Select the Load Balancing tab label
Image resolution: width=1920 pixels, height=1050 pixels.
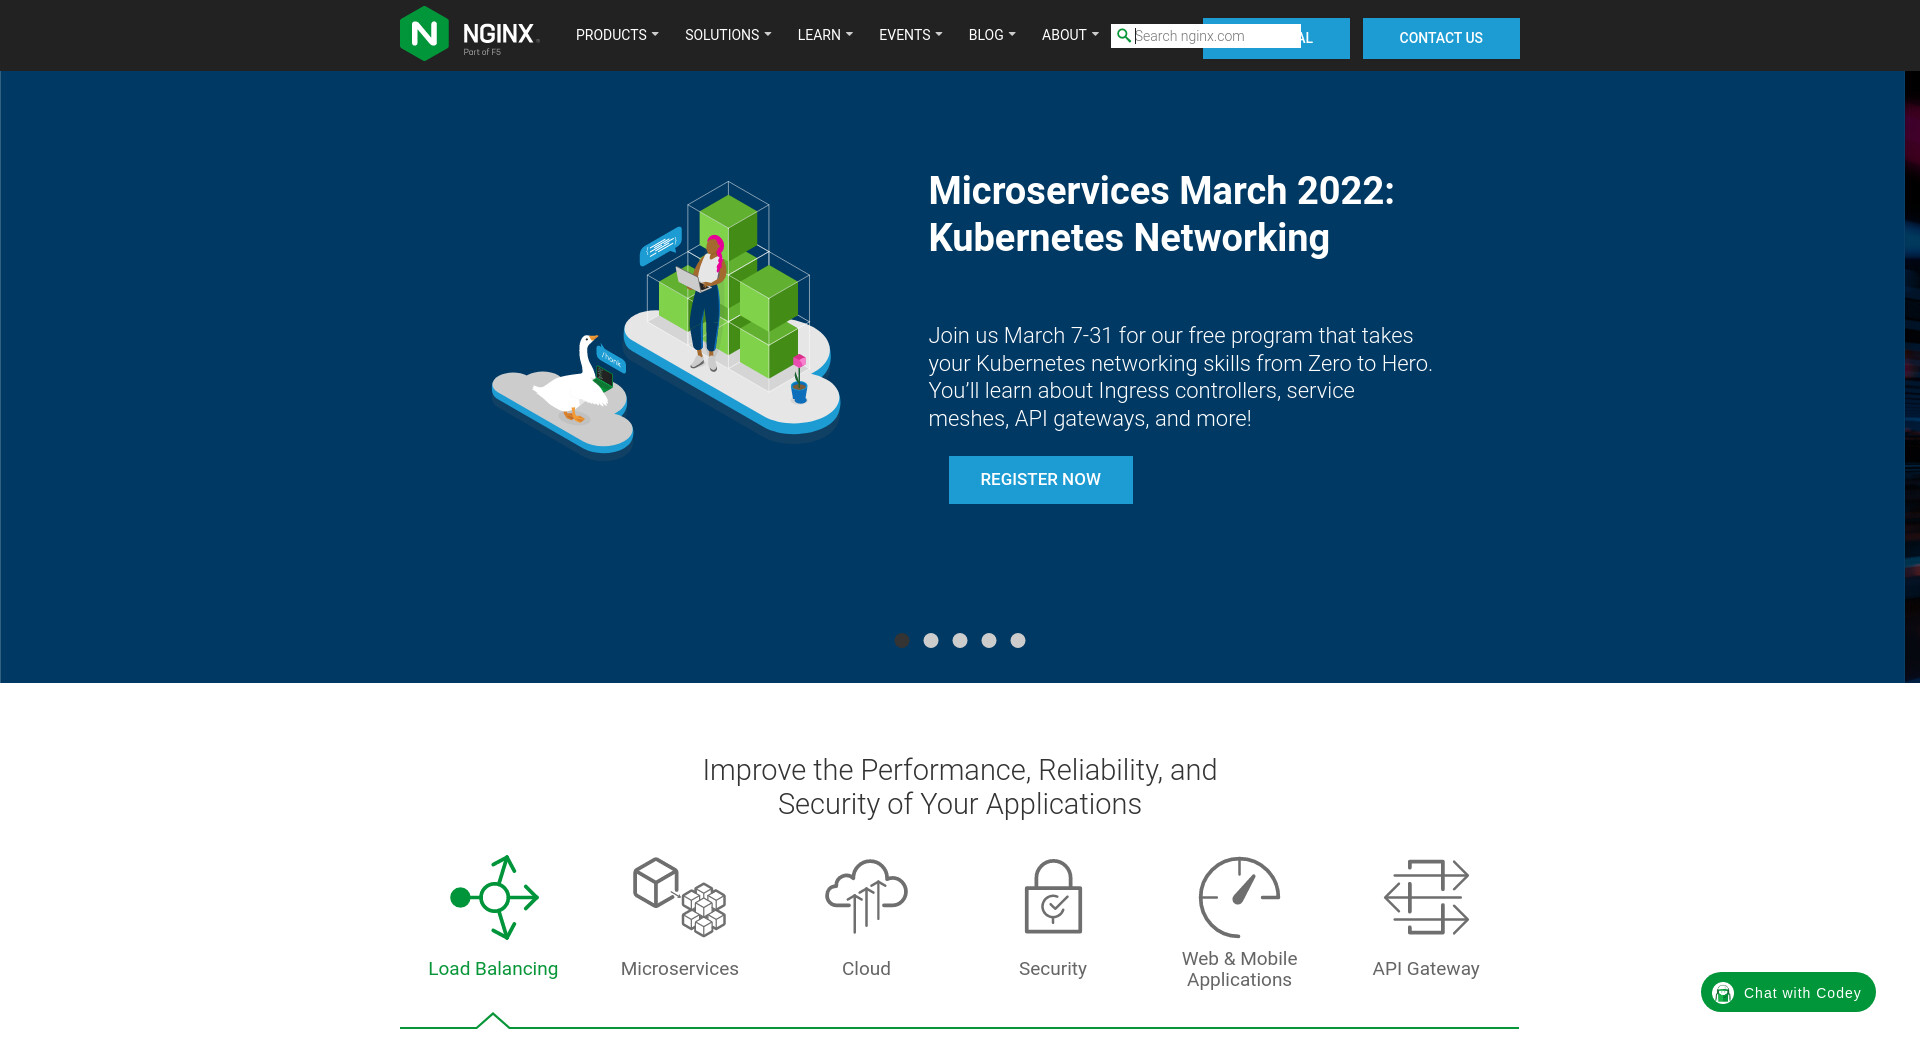(x=493, y=969)
